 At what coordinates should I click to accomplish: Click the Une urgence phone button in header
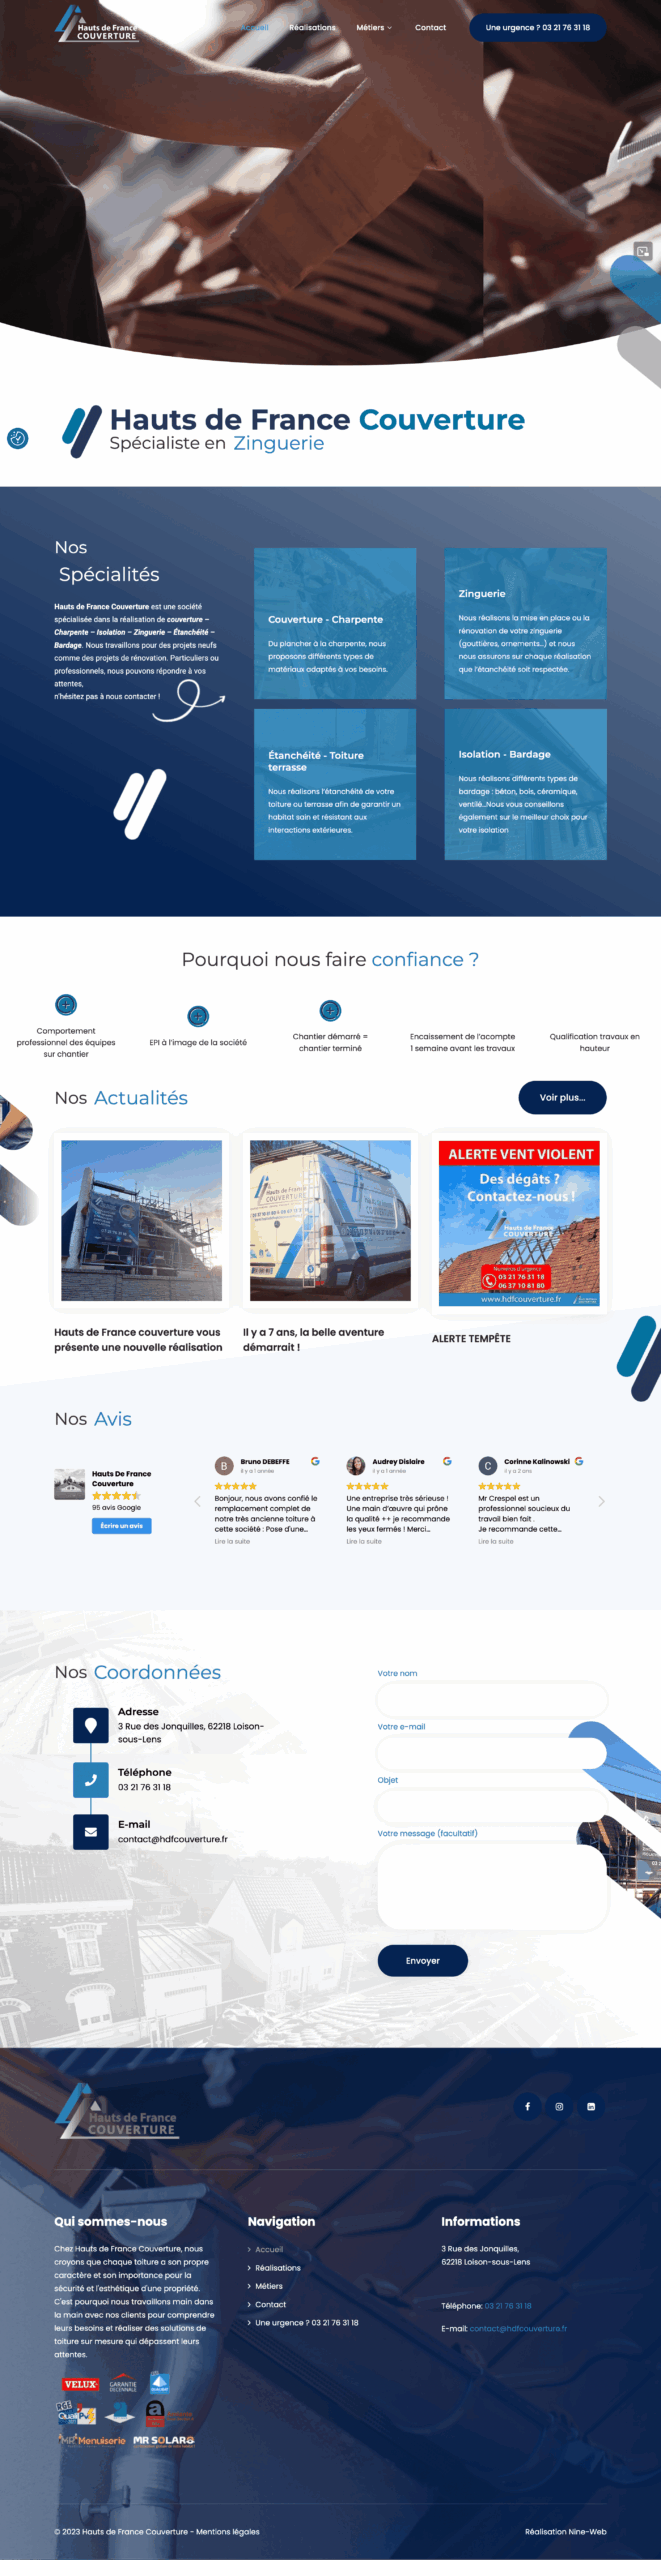point(538,28)
